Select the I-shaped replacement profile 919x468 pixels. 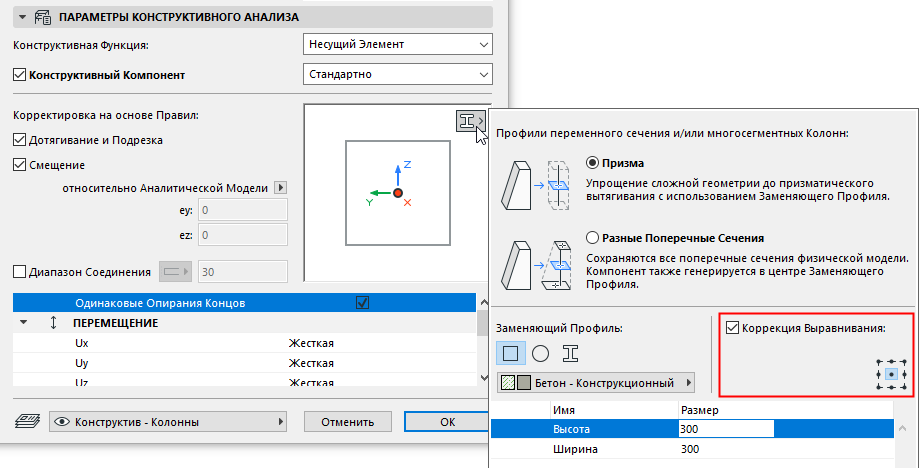pos(570,352)
